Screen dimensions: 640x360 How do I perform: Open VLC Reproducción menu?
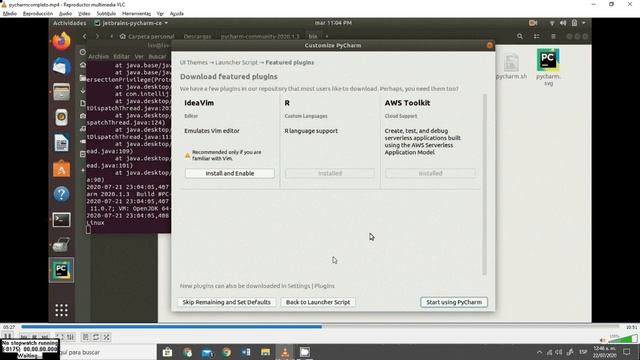click(x=38, y=13)
